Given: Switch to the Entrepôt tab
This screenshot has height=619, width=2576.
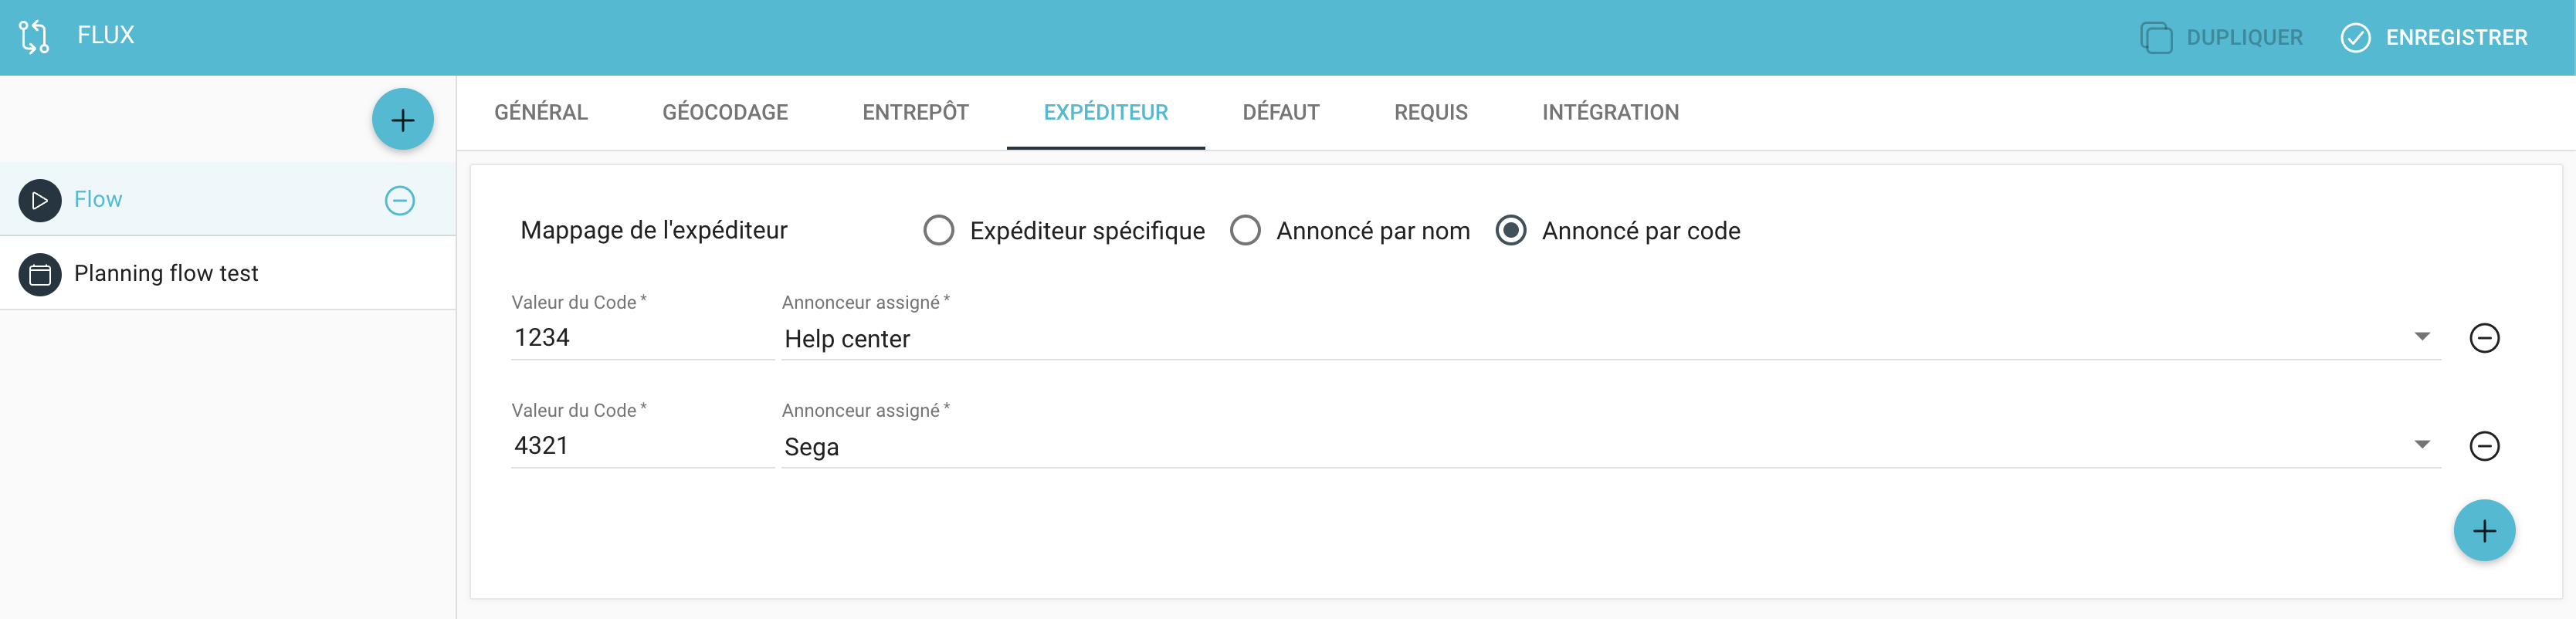Looking at the screenshot, I should tap(915, 113).
